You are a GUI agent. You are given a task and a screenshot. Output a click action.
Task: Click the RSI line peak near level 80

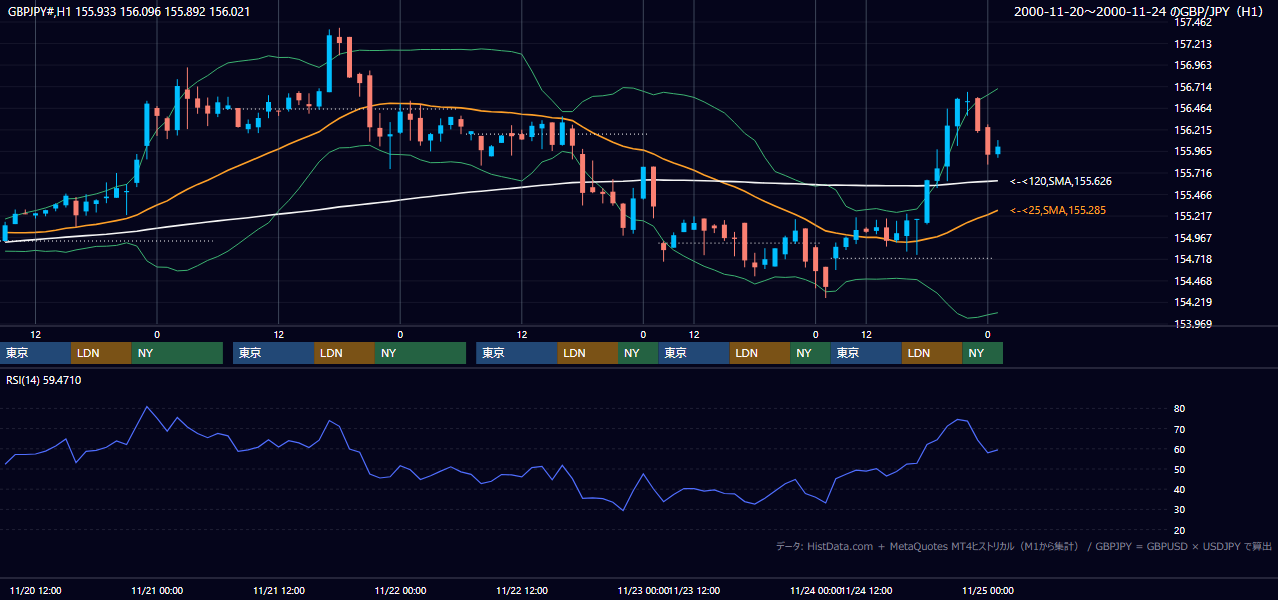(147, 407)
